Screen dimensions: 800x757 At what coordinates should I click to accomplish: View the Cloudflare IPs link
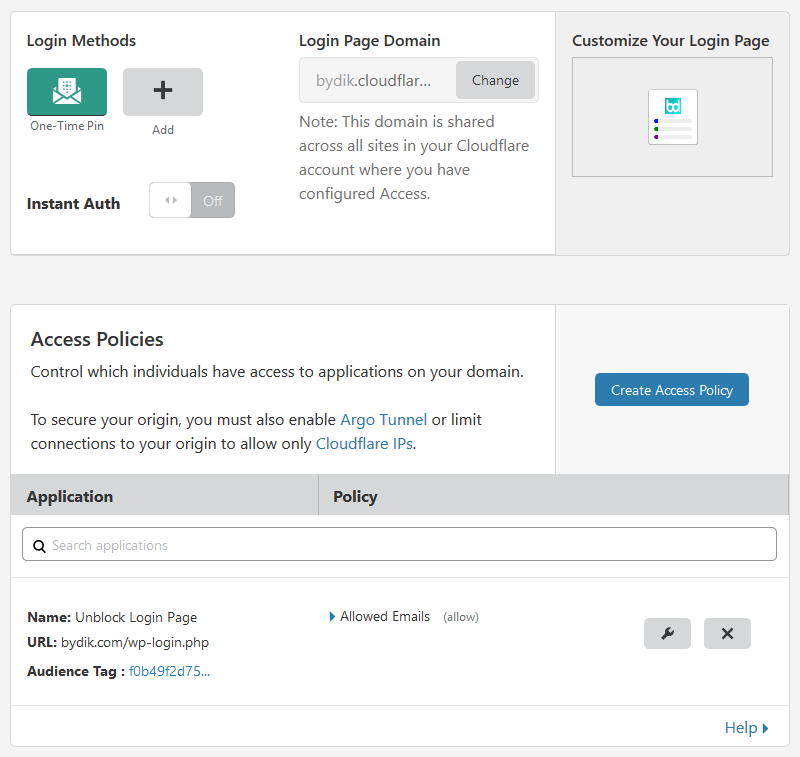tap(363, 443)
